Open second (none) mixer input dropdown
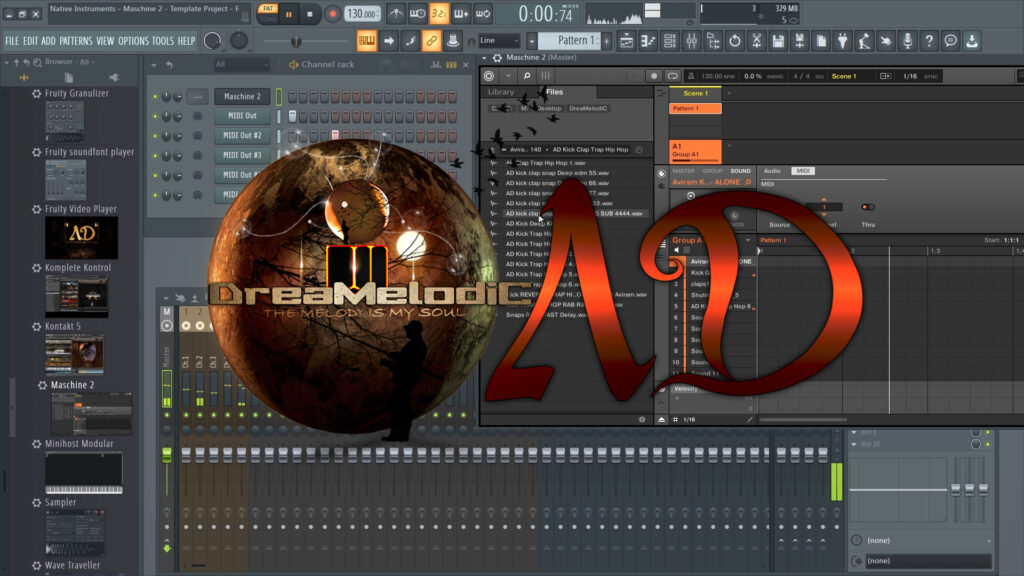The height and width of the screenshot is (576, 1024). coord(927,560)
